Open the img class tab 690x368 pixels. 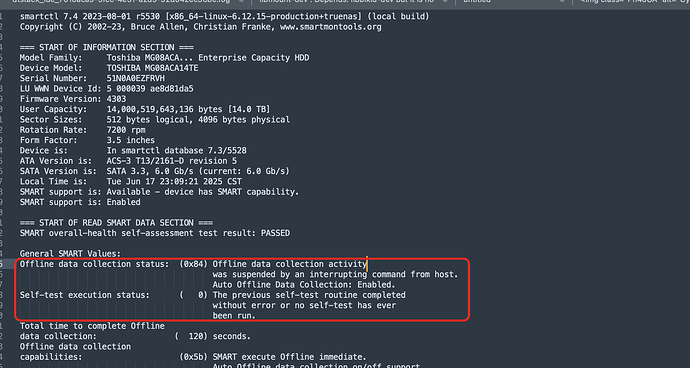click(634, 1)
